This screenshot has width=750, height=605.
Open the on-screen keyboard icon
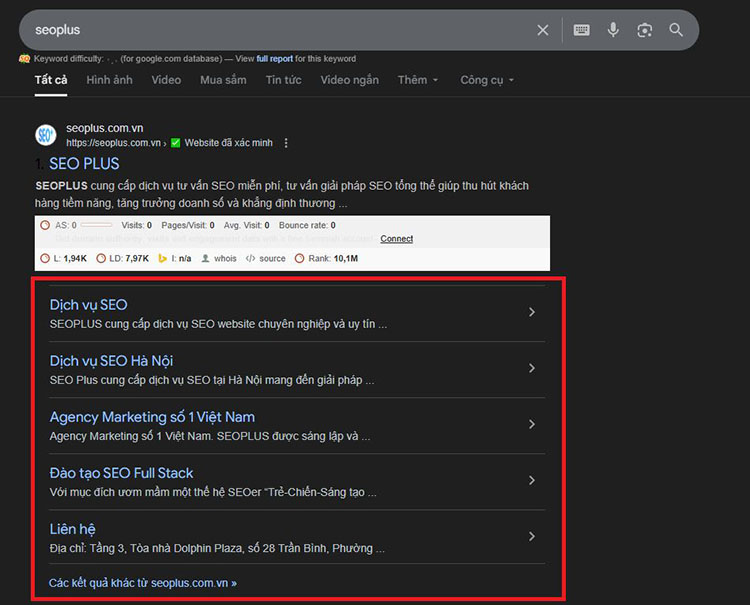pyautogui.click(x=581, y=30)
